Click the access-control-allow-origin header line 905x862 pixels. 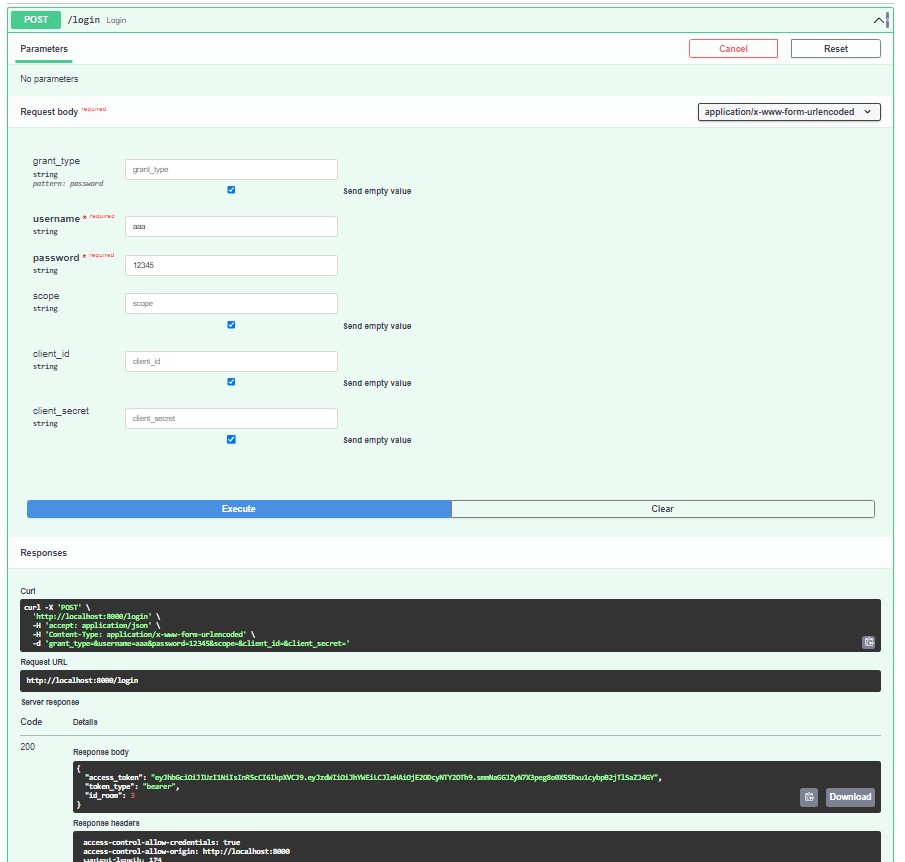click(x=186, y=852)
